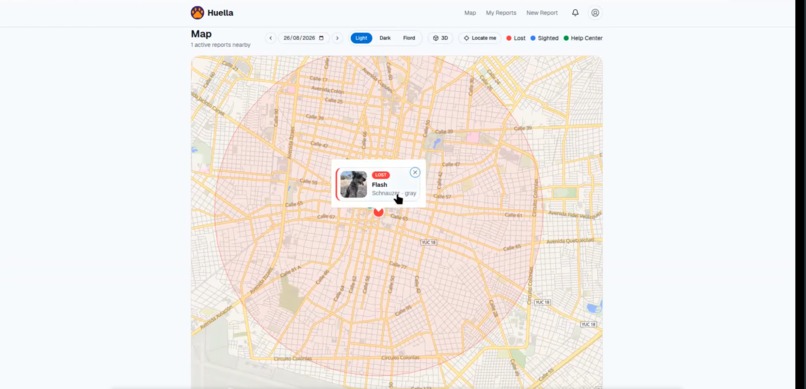Click the blue Sighted legend dot

point(533,38)
